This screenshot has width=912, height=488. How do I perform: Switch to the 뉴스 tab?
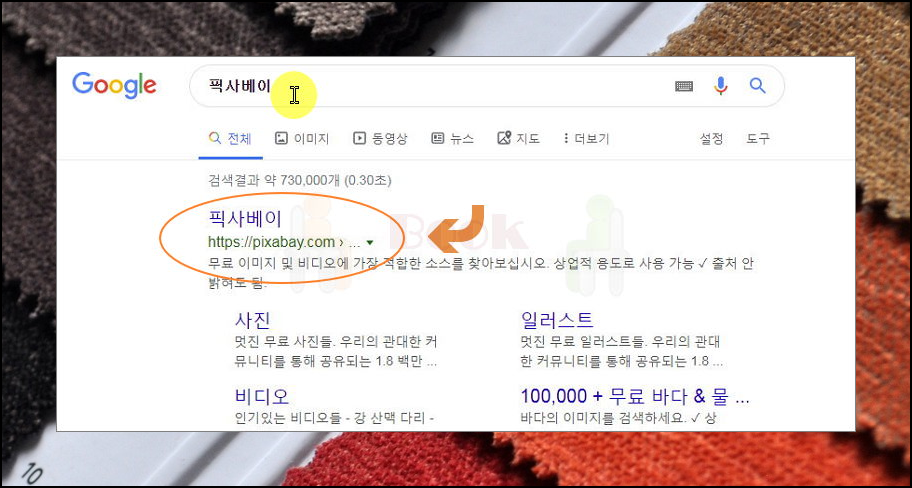[452, 138]
